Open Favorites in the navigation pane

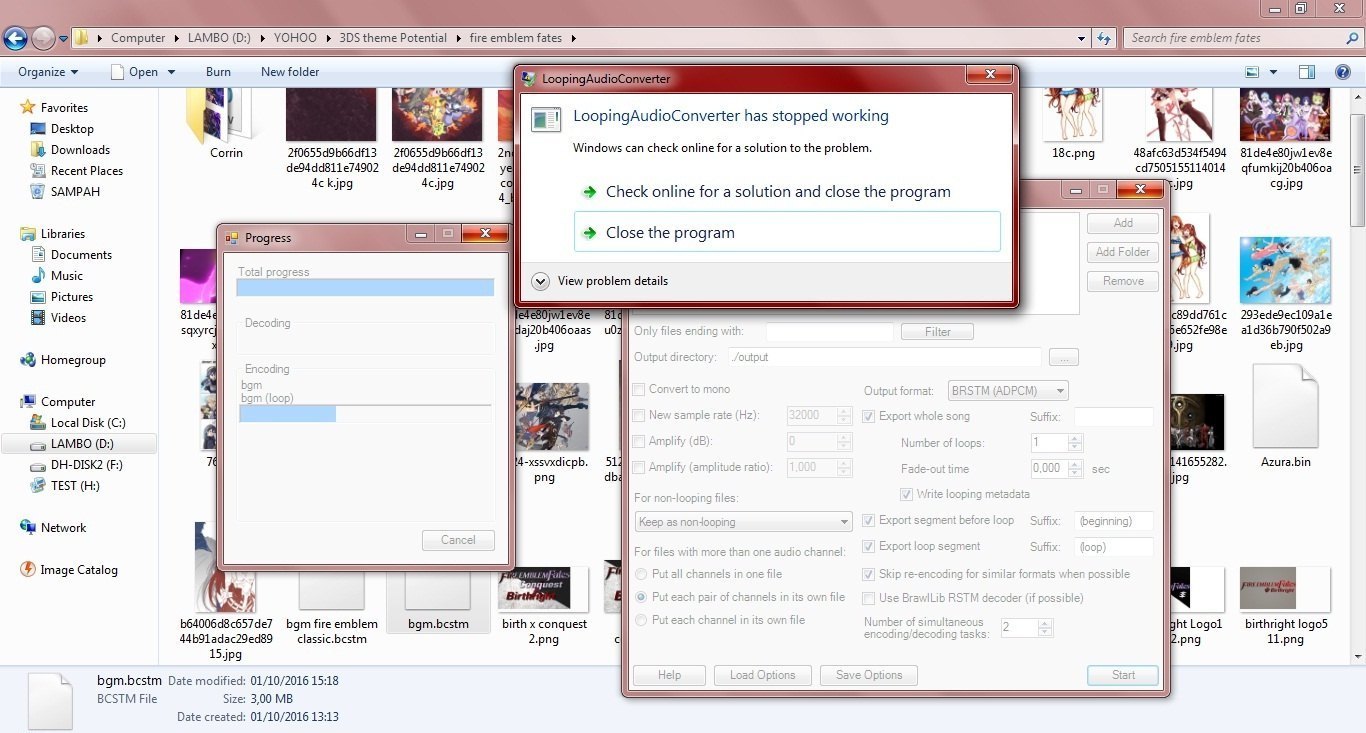point(64,108)
